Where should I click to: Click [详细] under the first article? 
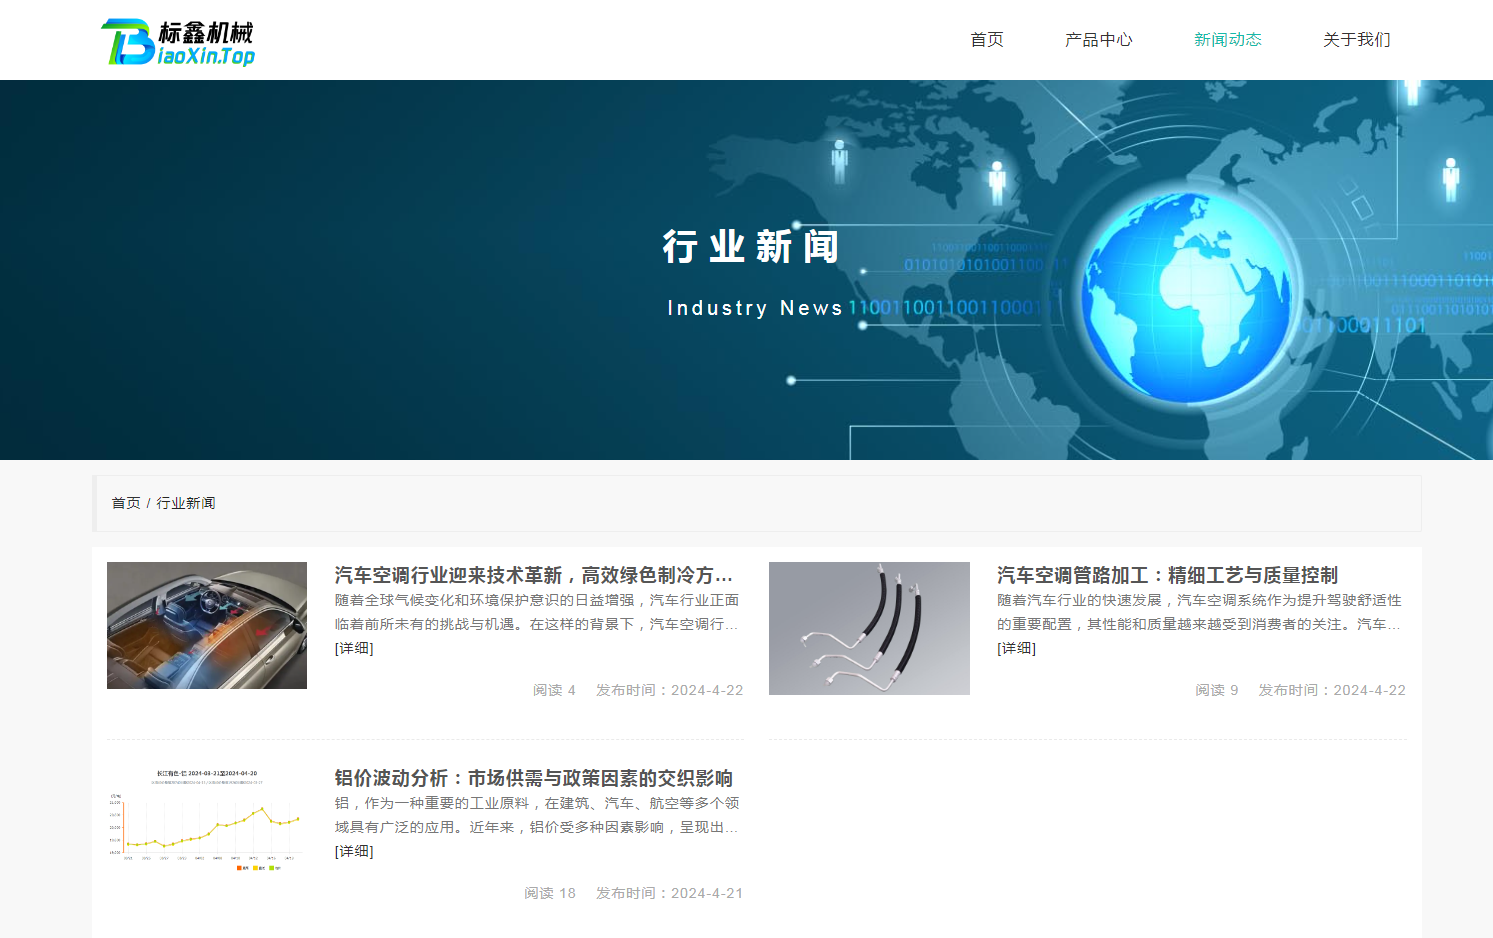(x=354, y=648)
